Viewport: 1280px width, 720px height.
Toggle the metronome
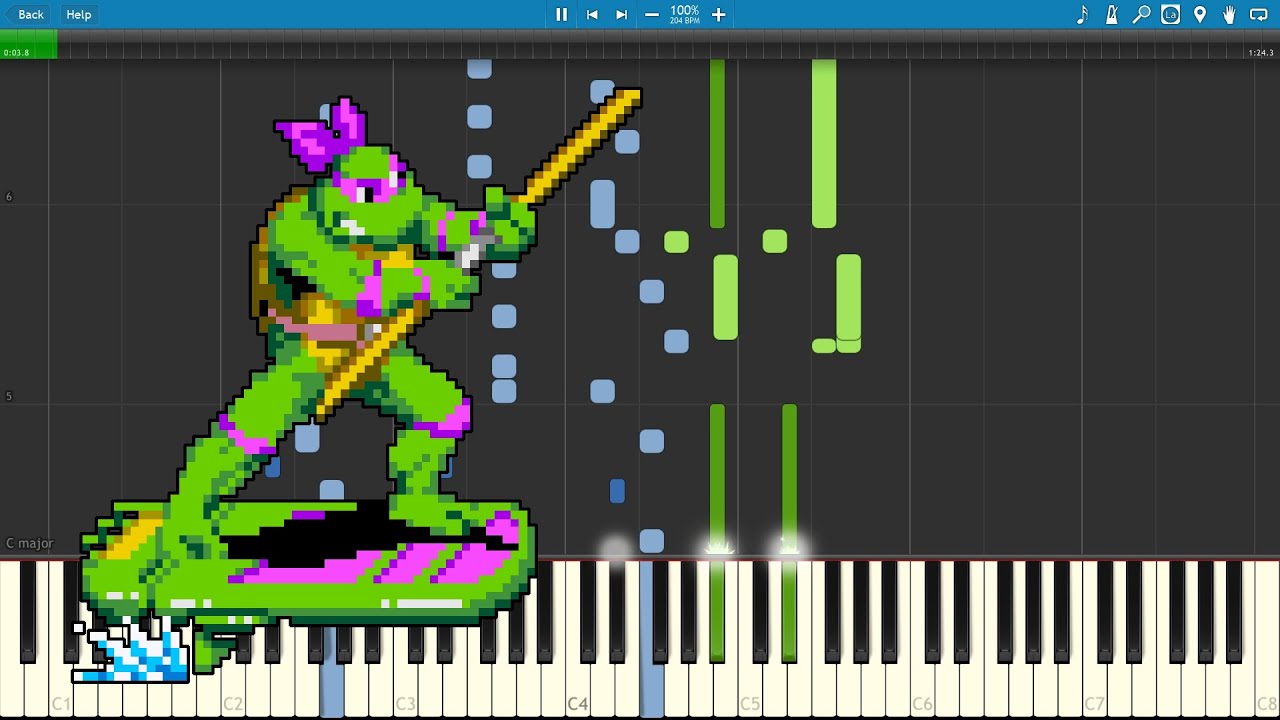point(1112,14)
